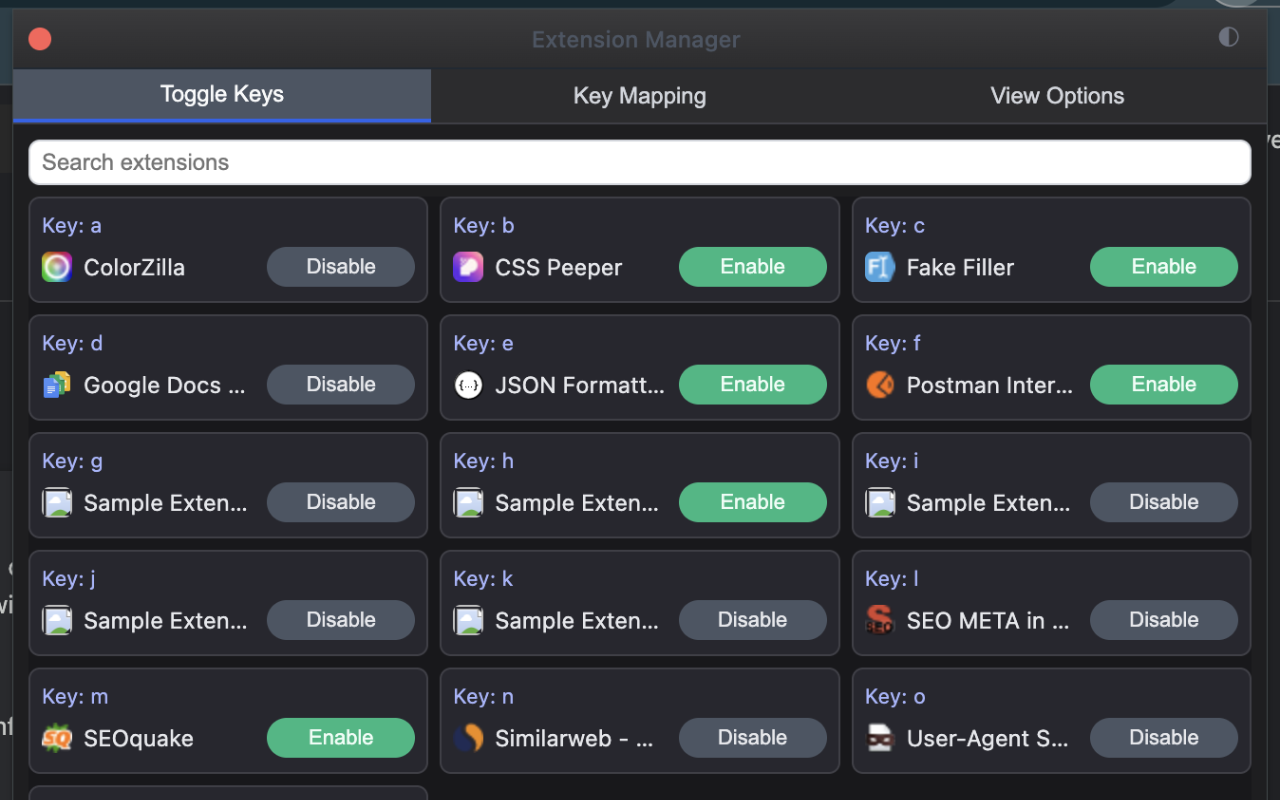Click the Fake Filler name label

coord(960,268)
